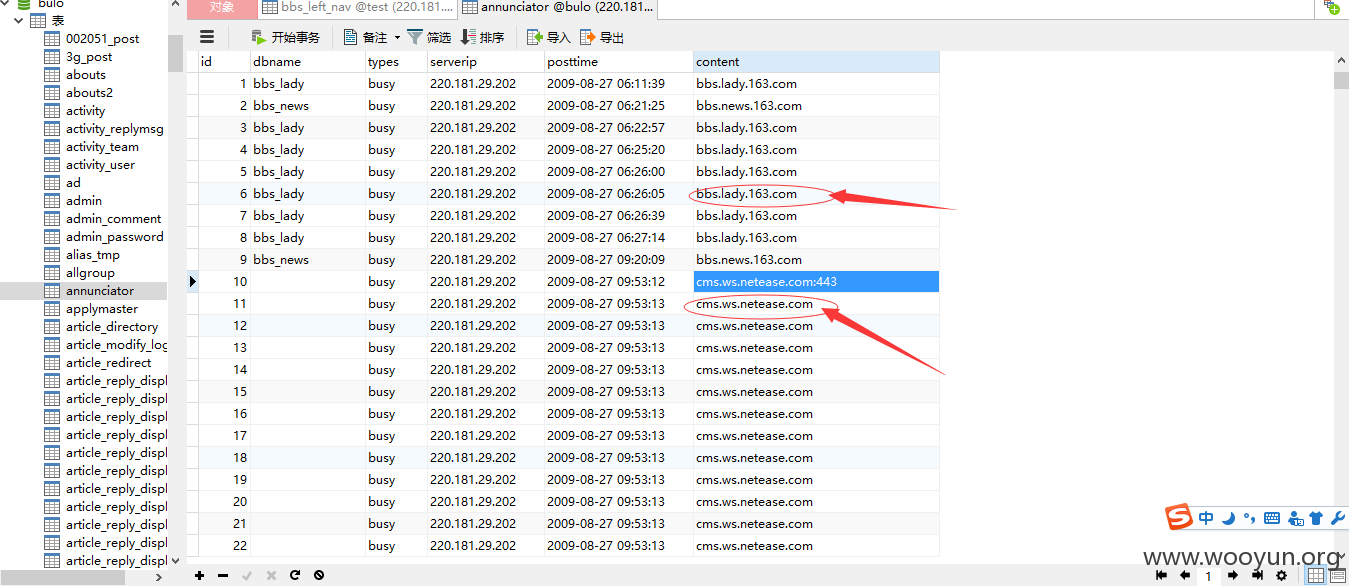Click the new tab icon at top right
This screenshot has height=586, width=1349.
[x=1331, y=7]
